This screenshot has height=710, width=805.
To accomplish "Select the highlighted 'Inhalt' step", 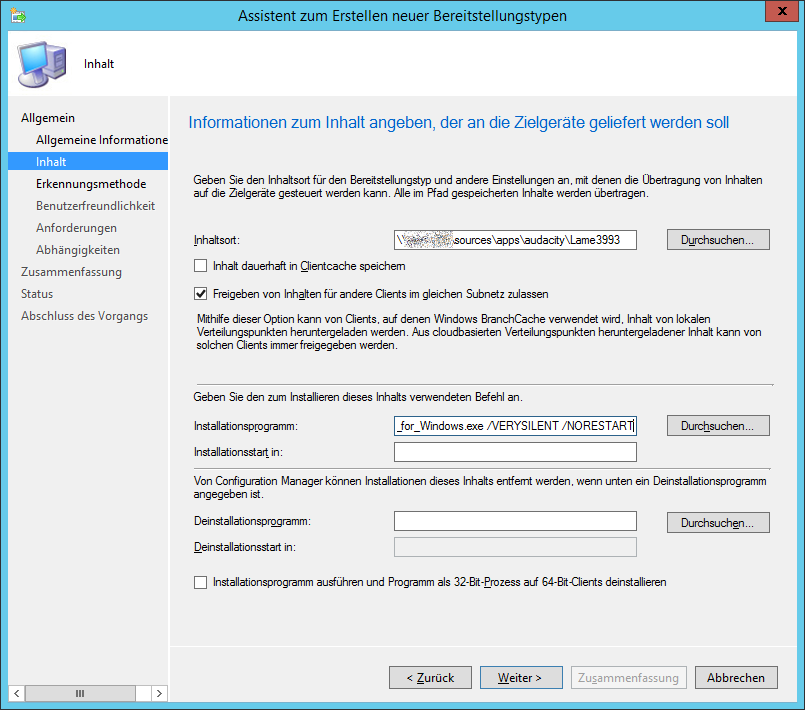I will pyautogui.click(x=52, y=162).
